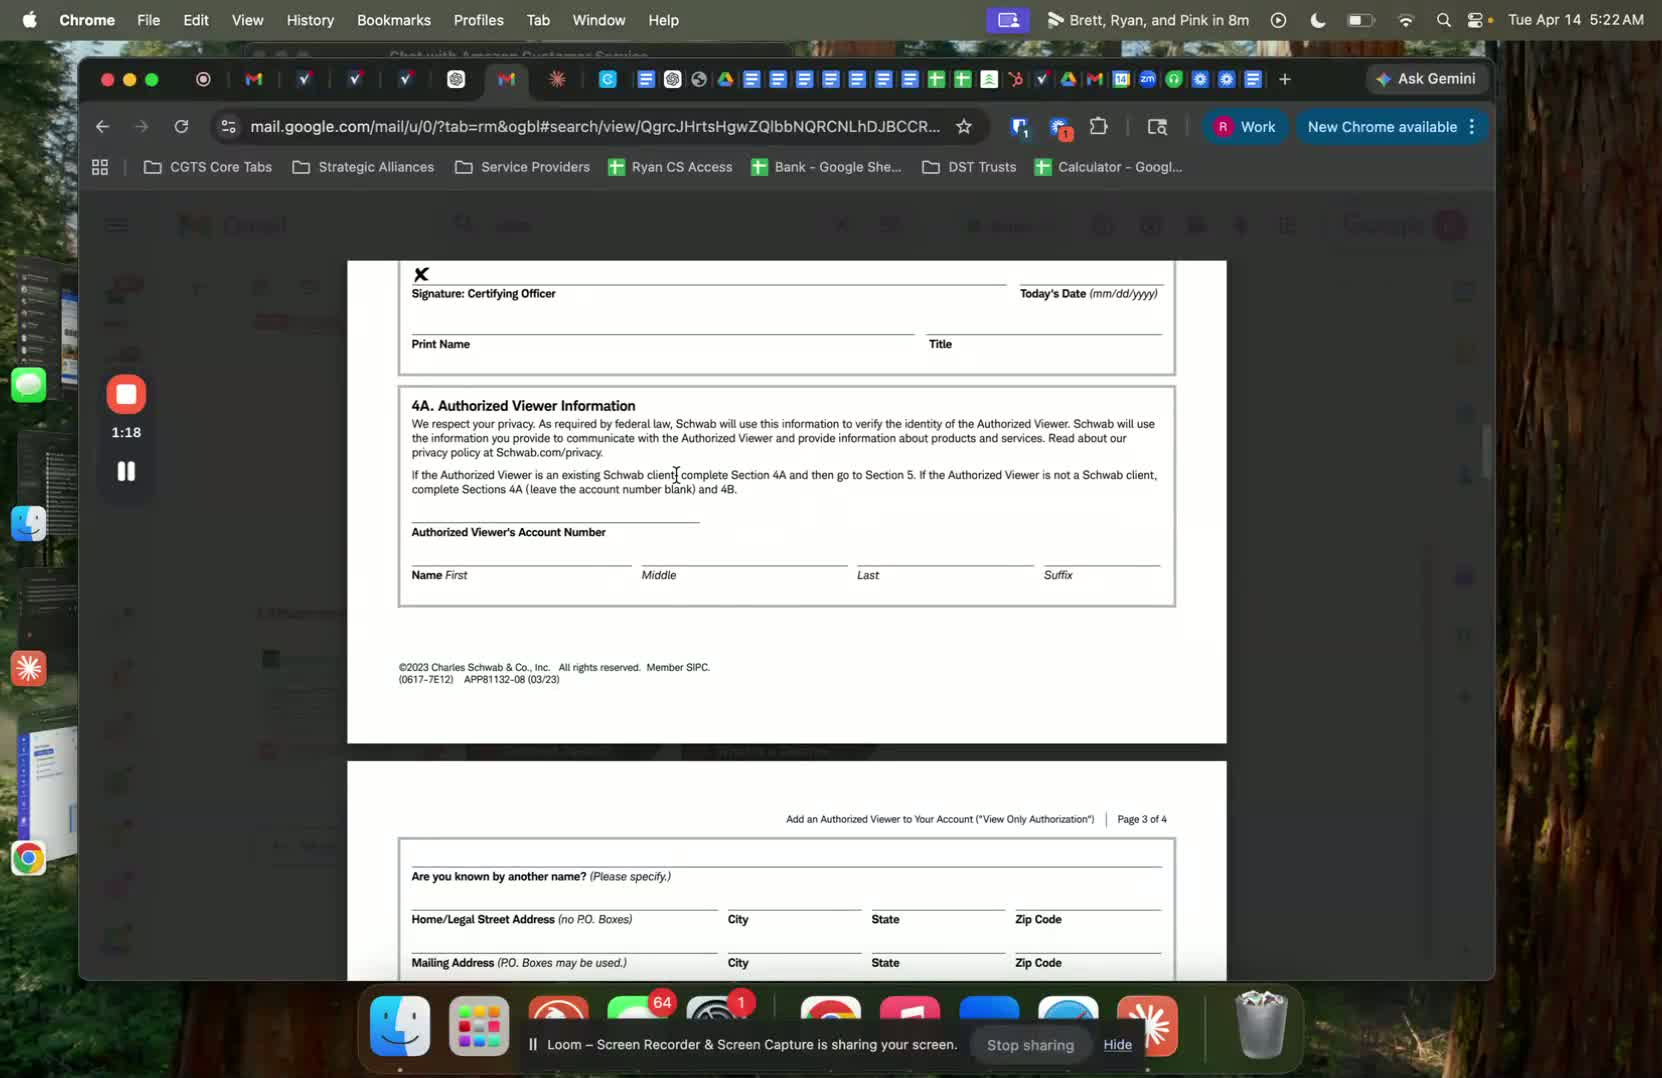Go back to the previous page
Screen dimensions: 1662x1078
(102, 126)
